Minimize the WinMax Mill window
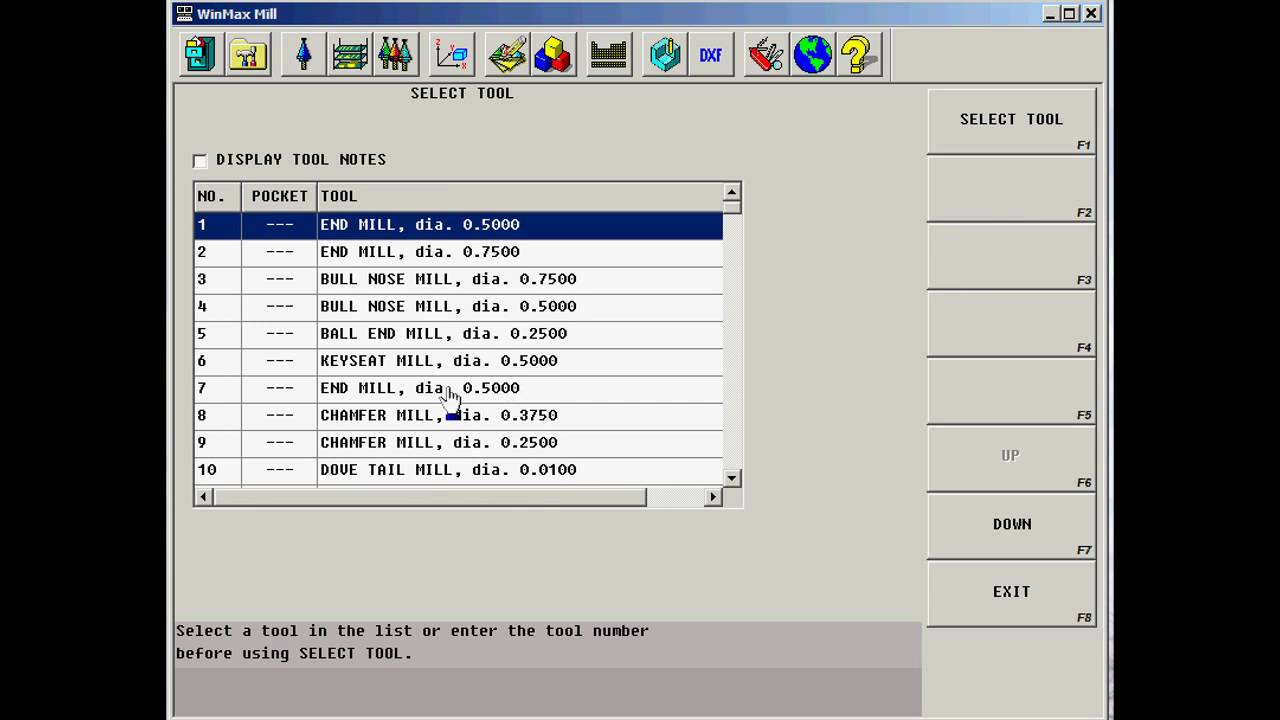This screenshot has width=1280, height=720. click(1051, 13)
